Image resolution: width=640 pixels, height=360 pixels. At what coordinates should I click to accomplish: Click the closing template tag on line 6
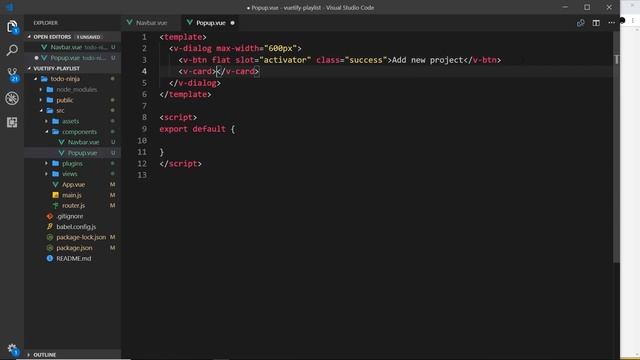coord(185,94)
